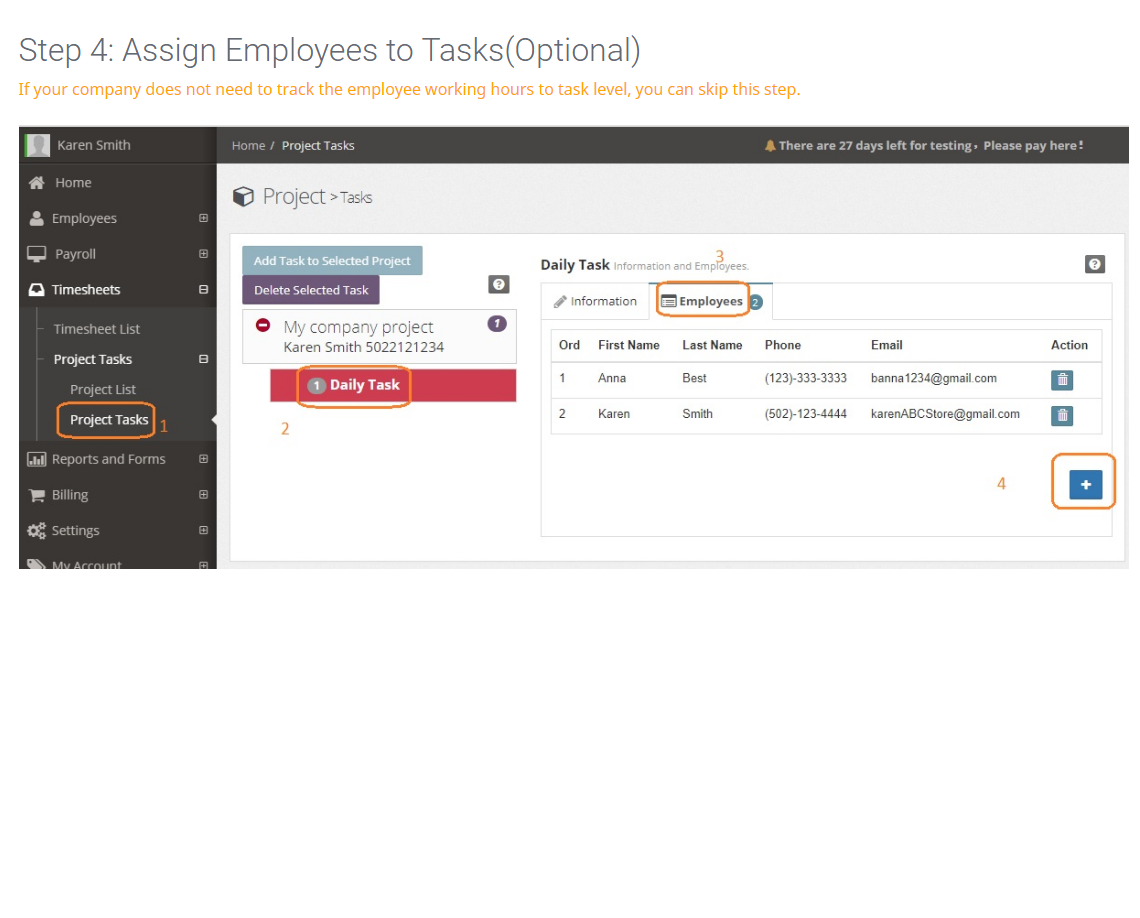The height and width of the screenshot is (918, 1140).
Task: Open Home in the sidebar
Action: pyautogui.click(x=73, y=182)
